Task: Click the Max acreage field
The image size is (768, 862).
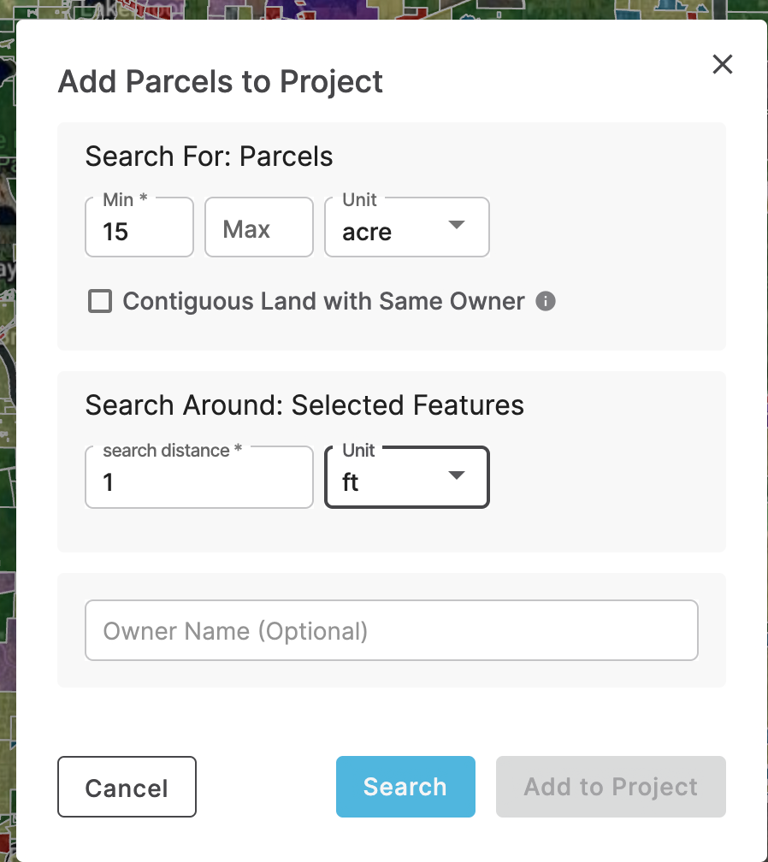Action: tap(258, 227)
